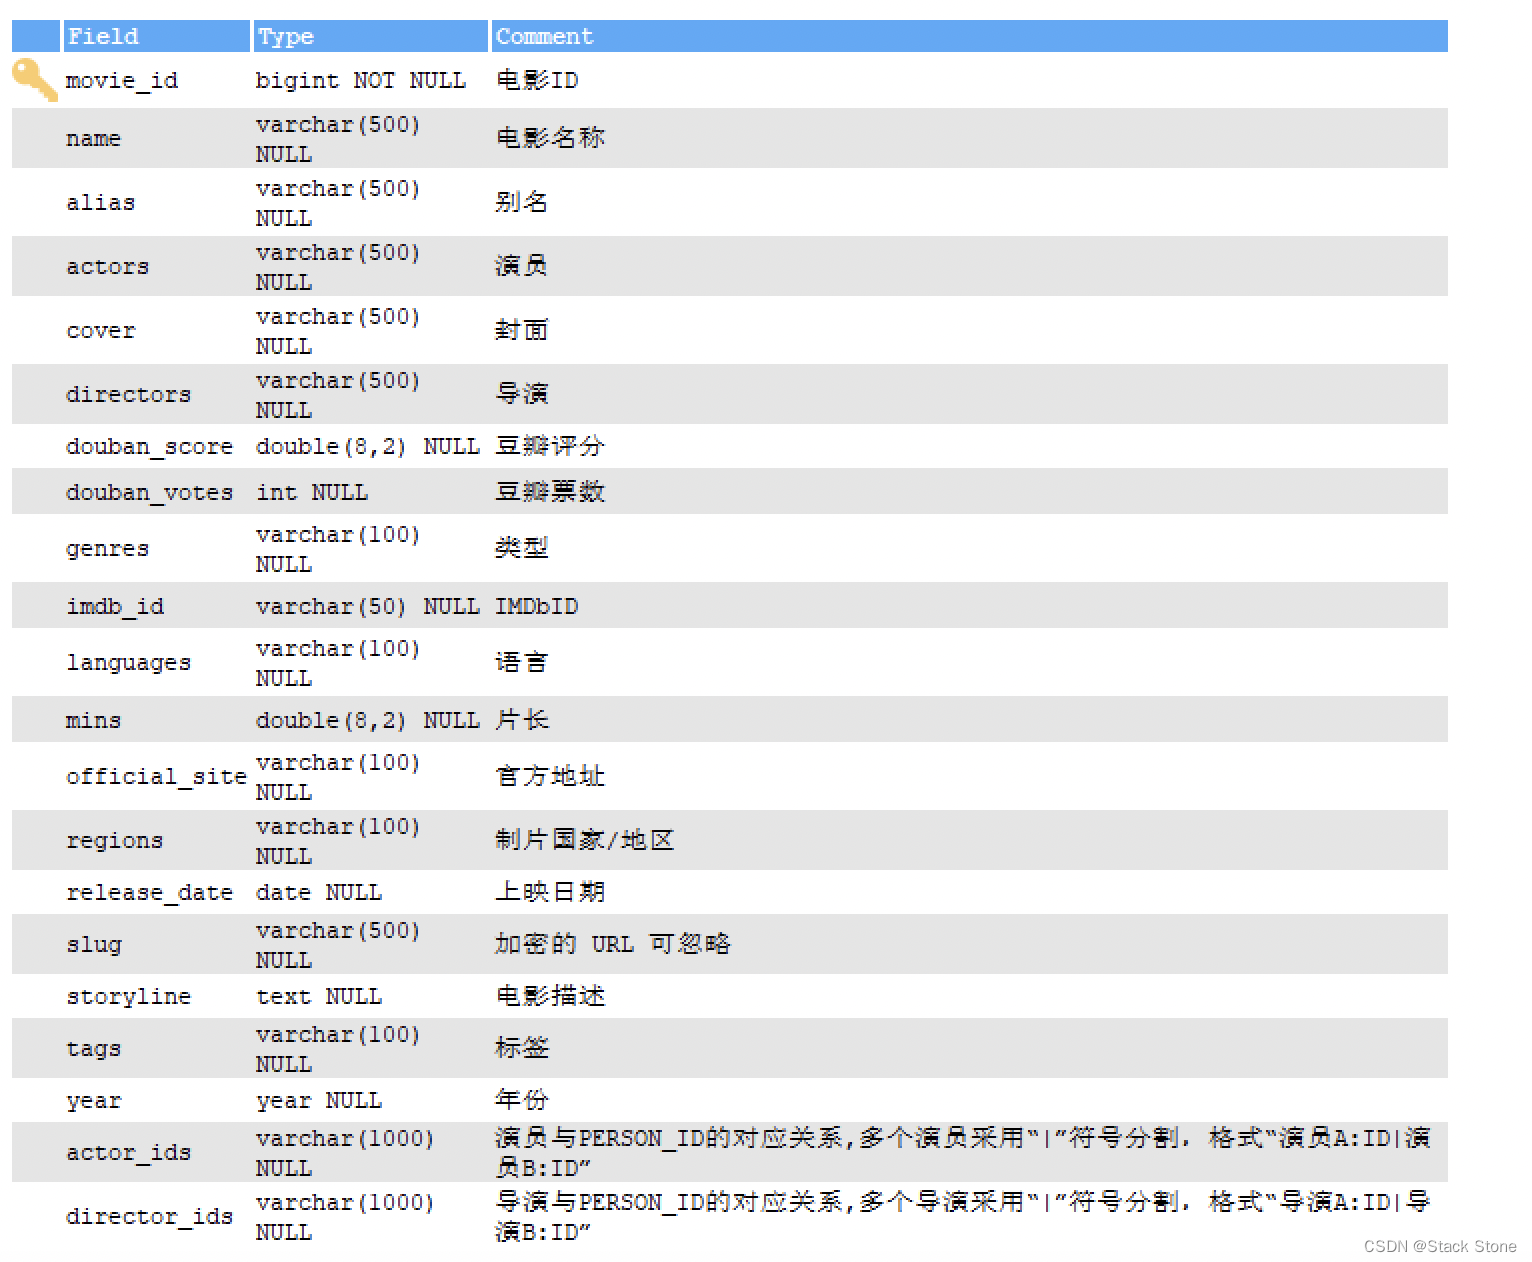Click the movie_id field name

coord(122,81)
